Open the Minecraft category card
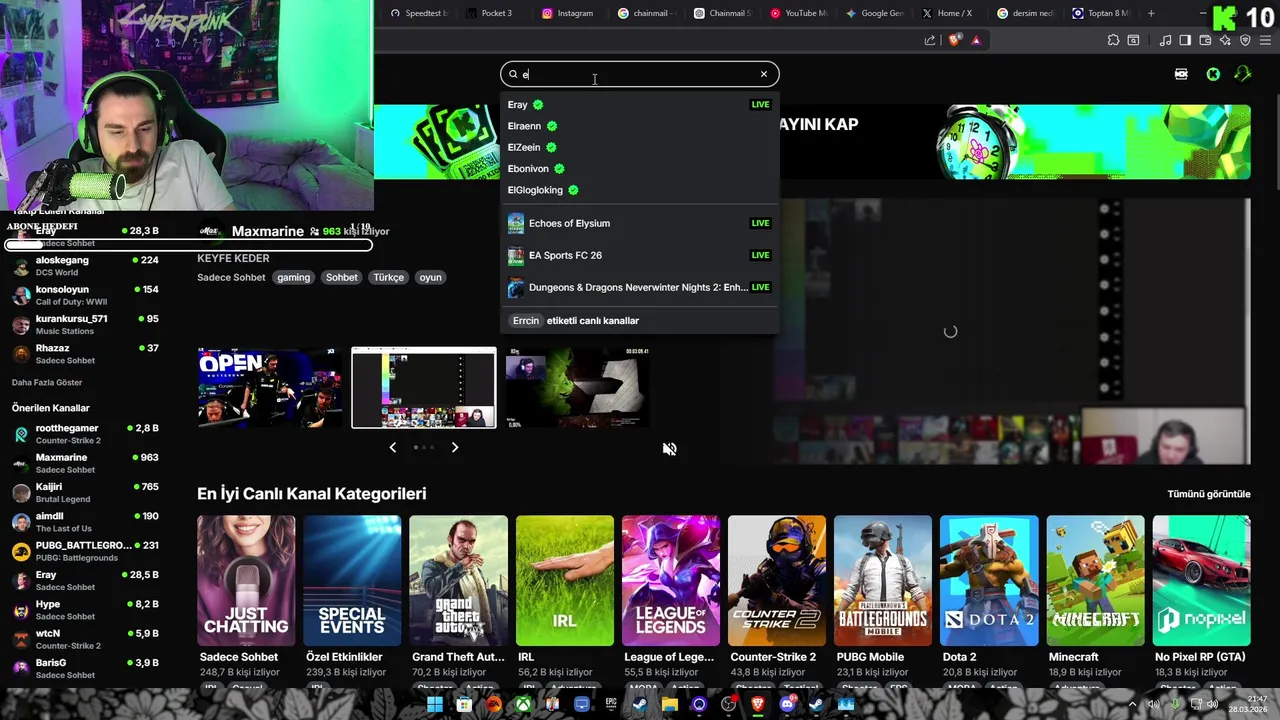 pos(1095,581)
